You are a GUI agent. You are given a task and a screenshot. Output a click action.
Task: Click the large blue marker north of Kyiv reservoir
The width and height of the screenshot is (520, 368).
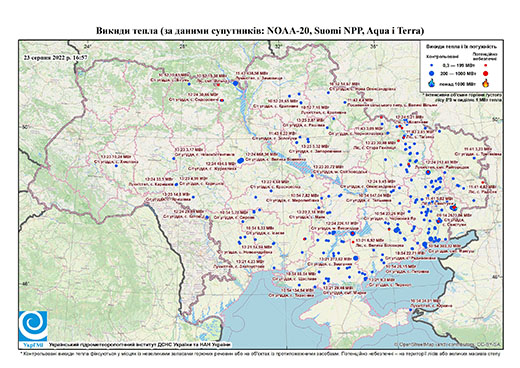point(236,83)
